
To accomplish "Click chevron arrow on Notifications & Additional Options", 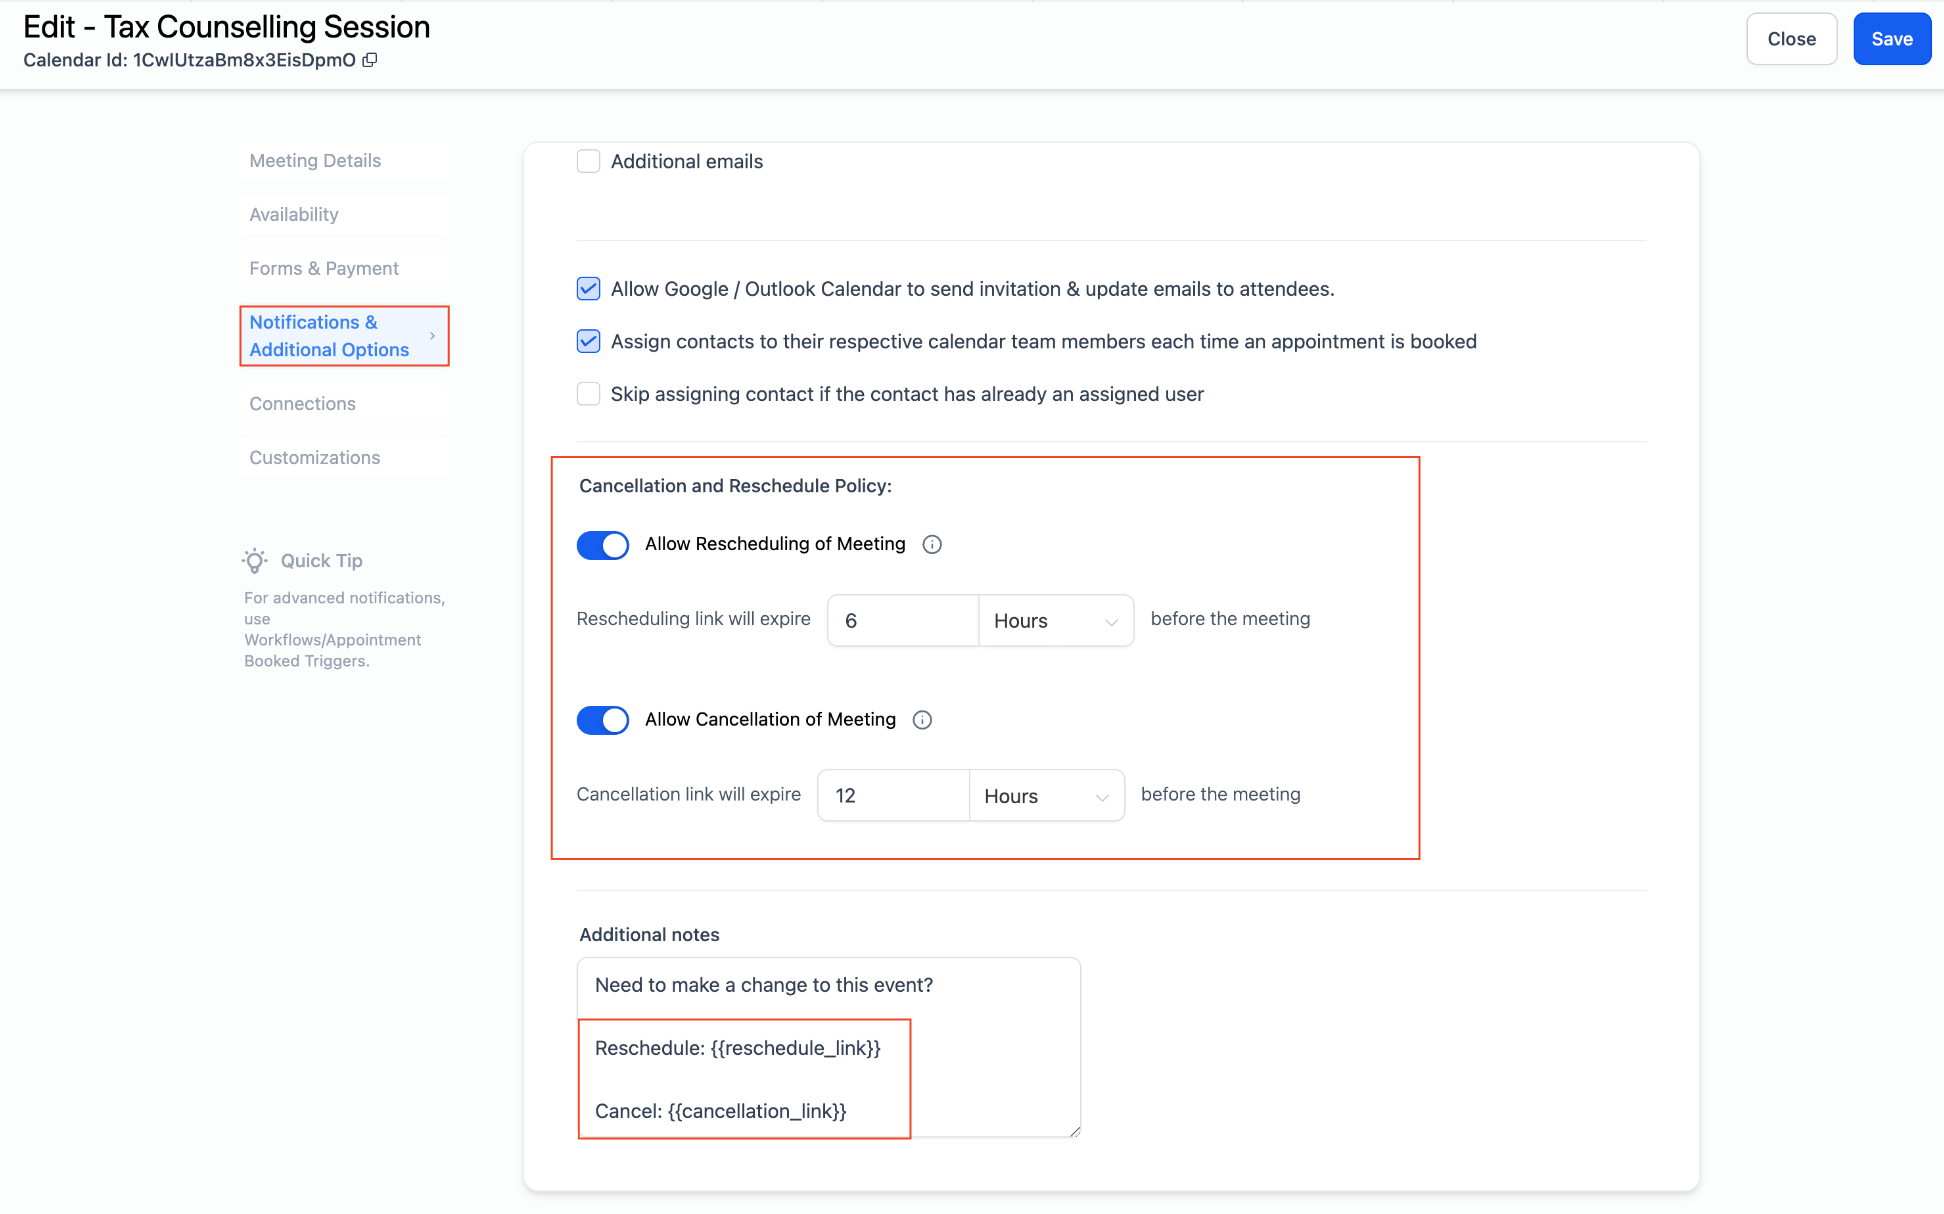I will (x=432, y=336).
